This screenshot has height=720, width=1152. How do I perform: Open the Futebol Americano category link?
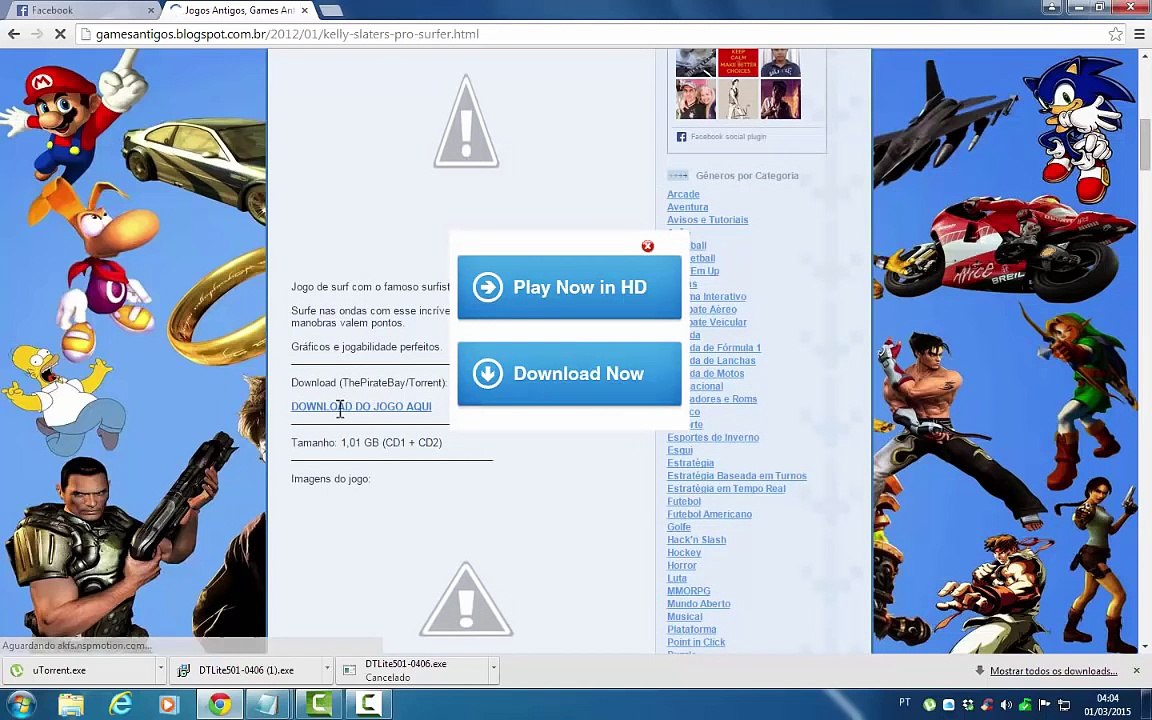(709, 514)
